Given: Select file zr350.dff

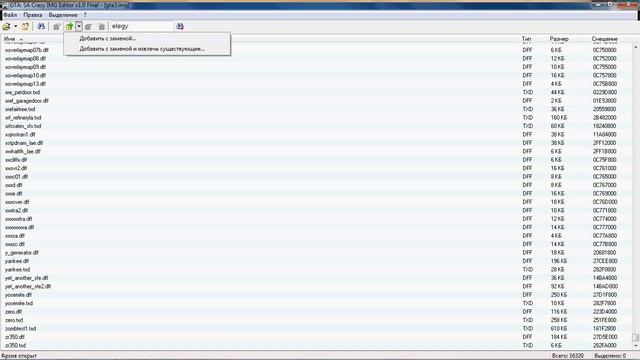Looking at the screenshot, I should point(15,337).
